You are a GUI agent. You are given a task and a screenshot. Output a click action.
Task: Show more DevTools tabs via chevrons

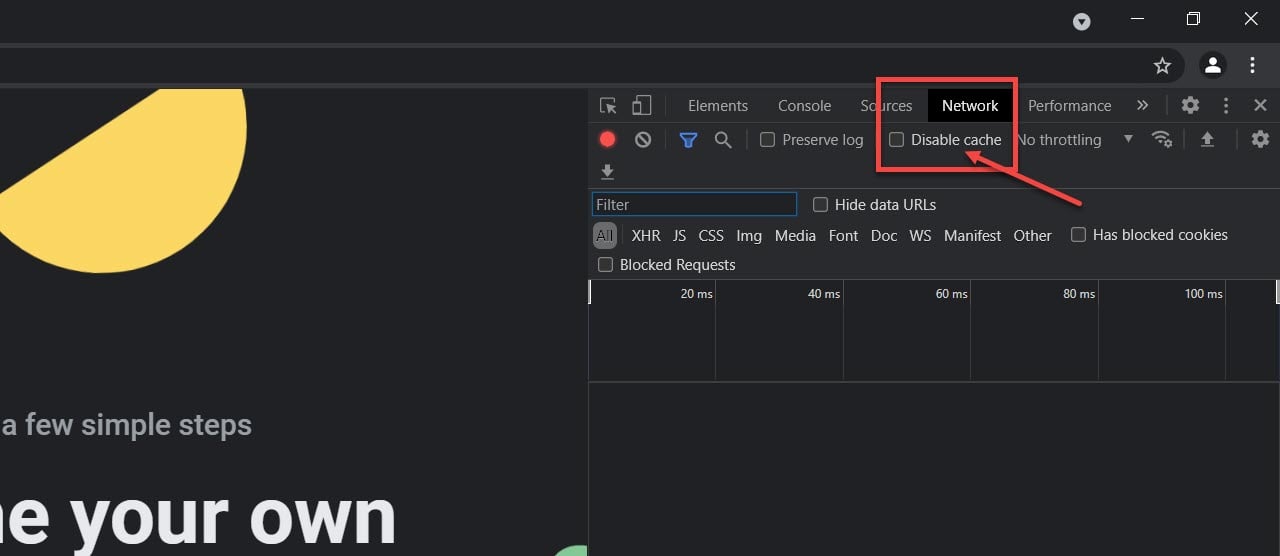point(1142,105)
